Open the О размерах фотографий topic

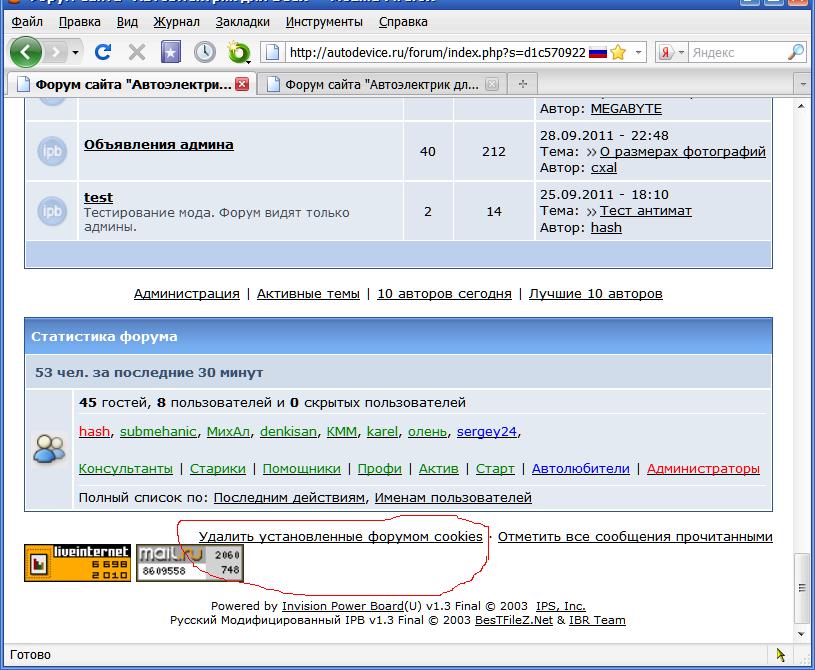(682, 151)
